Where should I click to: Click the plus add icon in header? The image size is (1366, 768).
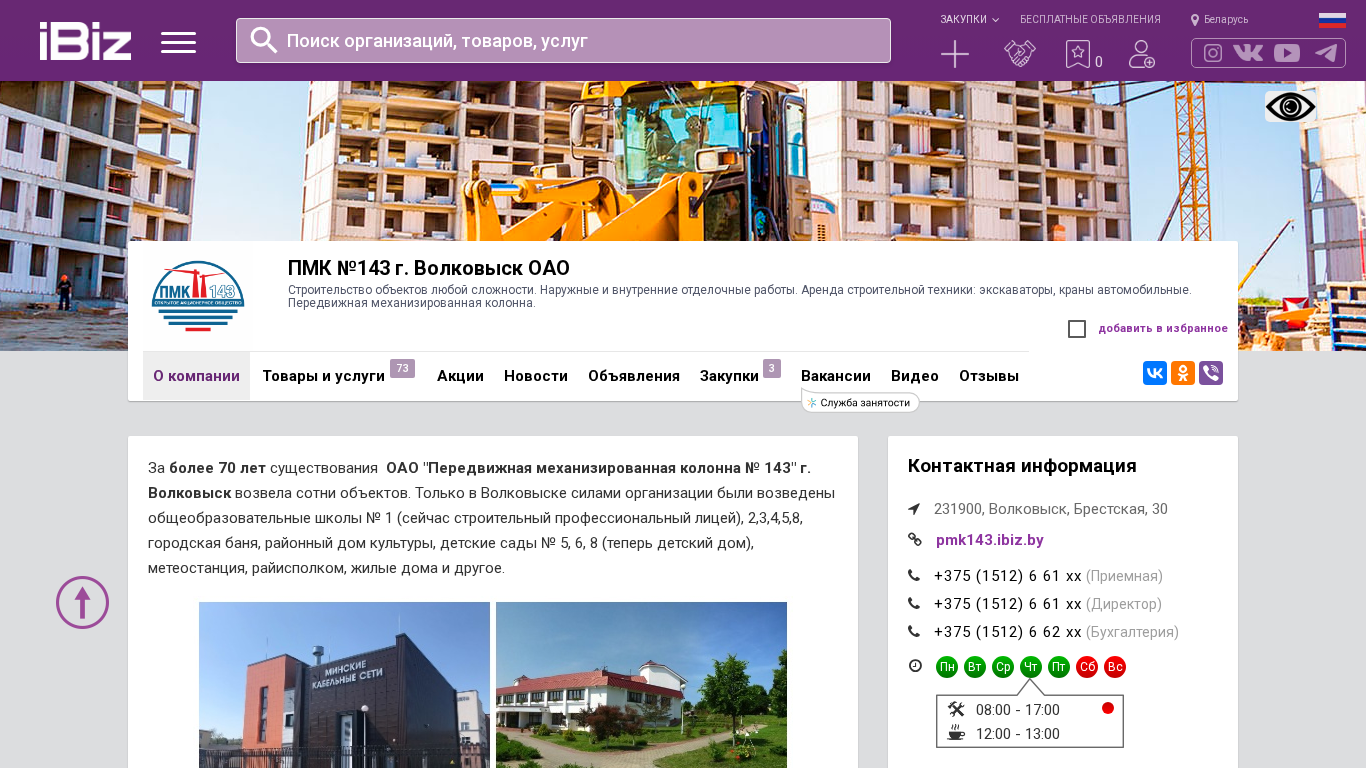point(955,54)
